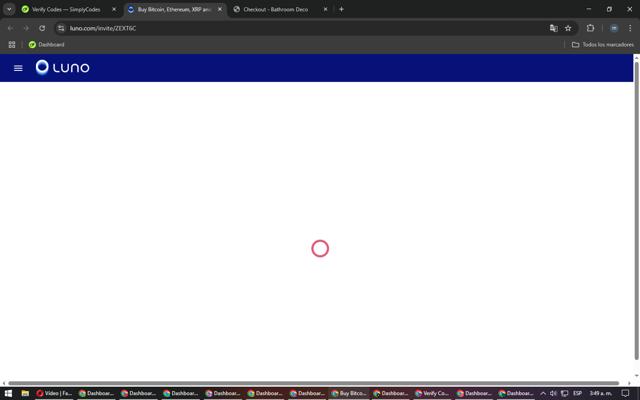Bookmark this page with the star icon
Screen dimensions: 640x400
568,28
